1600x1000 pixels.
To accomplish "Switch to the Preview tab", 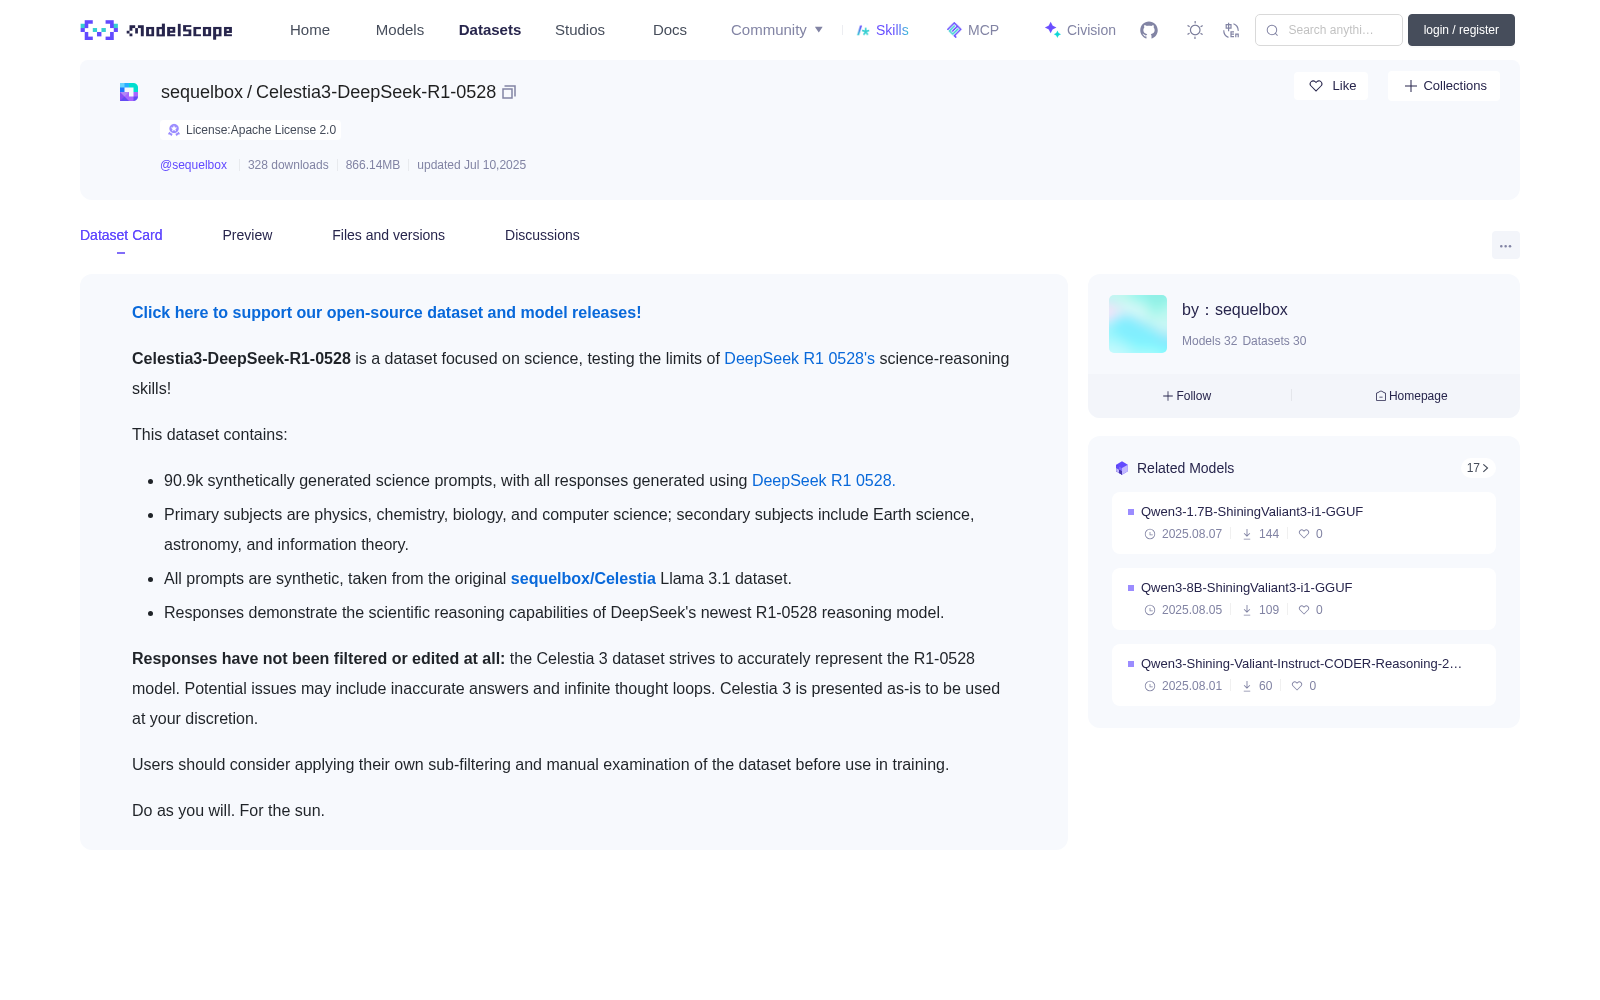I will [x=247, y=235].
